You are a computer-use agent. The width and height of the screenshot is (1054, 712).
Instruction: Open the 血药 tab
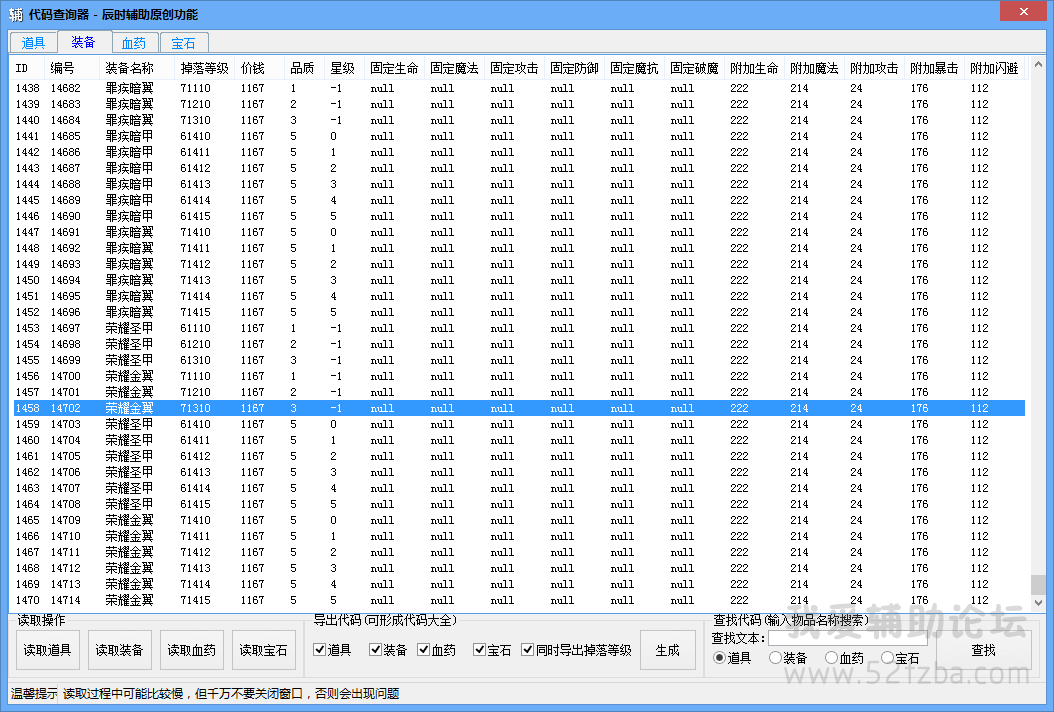click(134, 43)
